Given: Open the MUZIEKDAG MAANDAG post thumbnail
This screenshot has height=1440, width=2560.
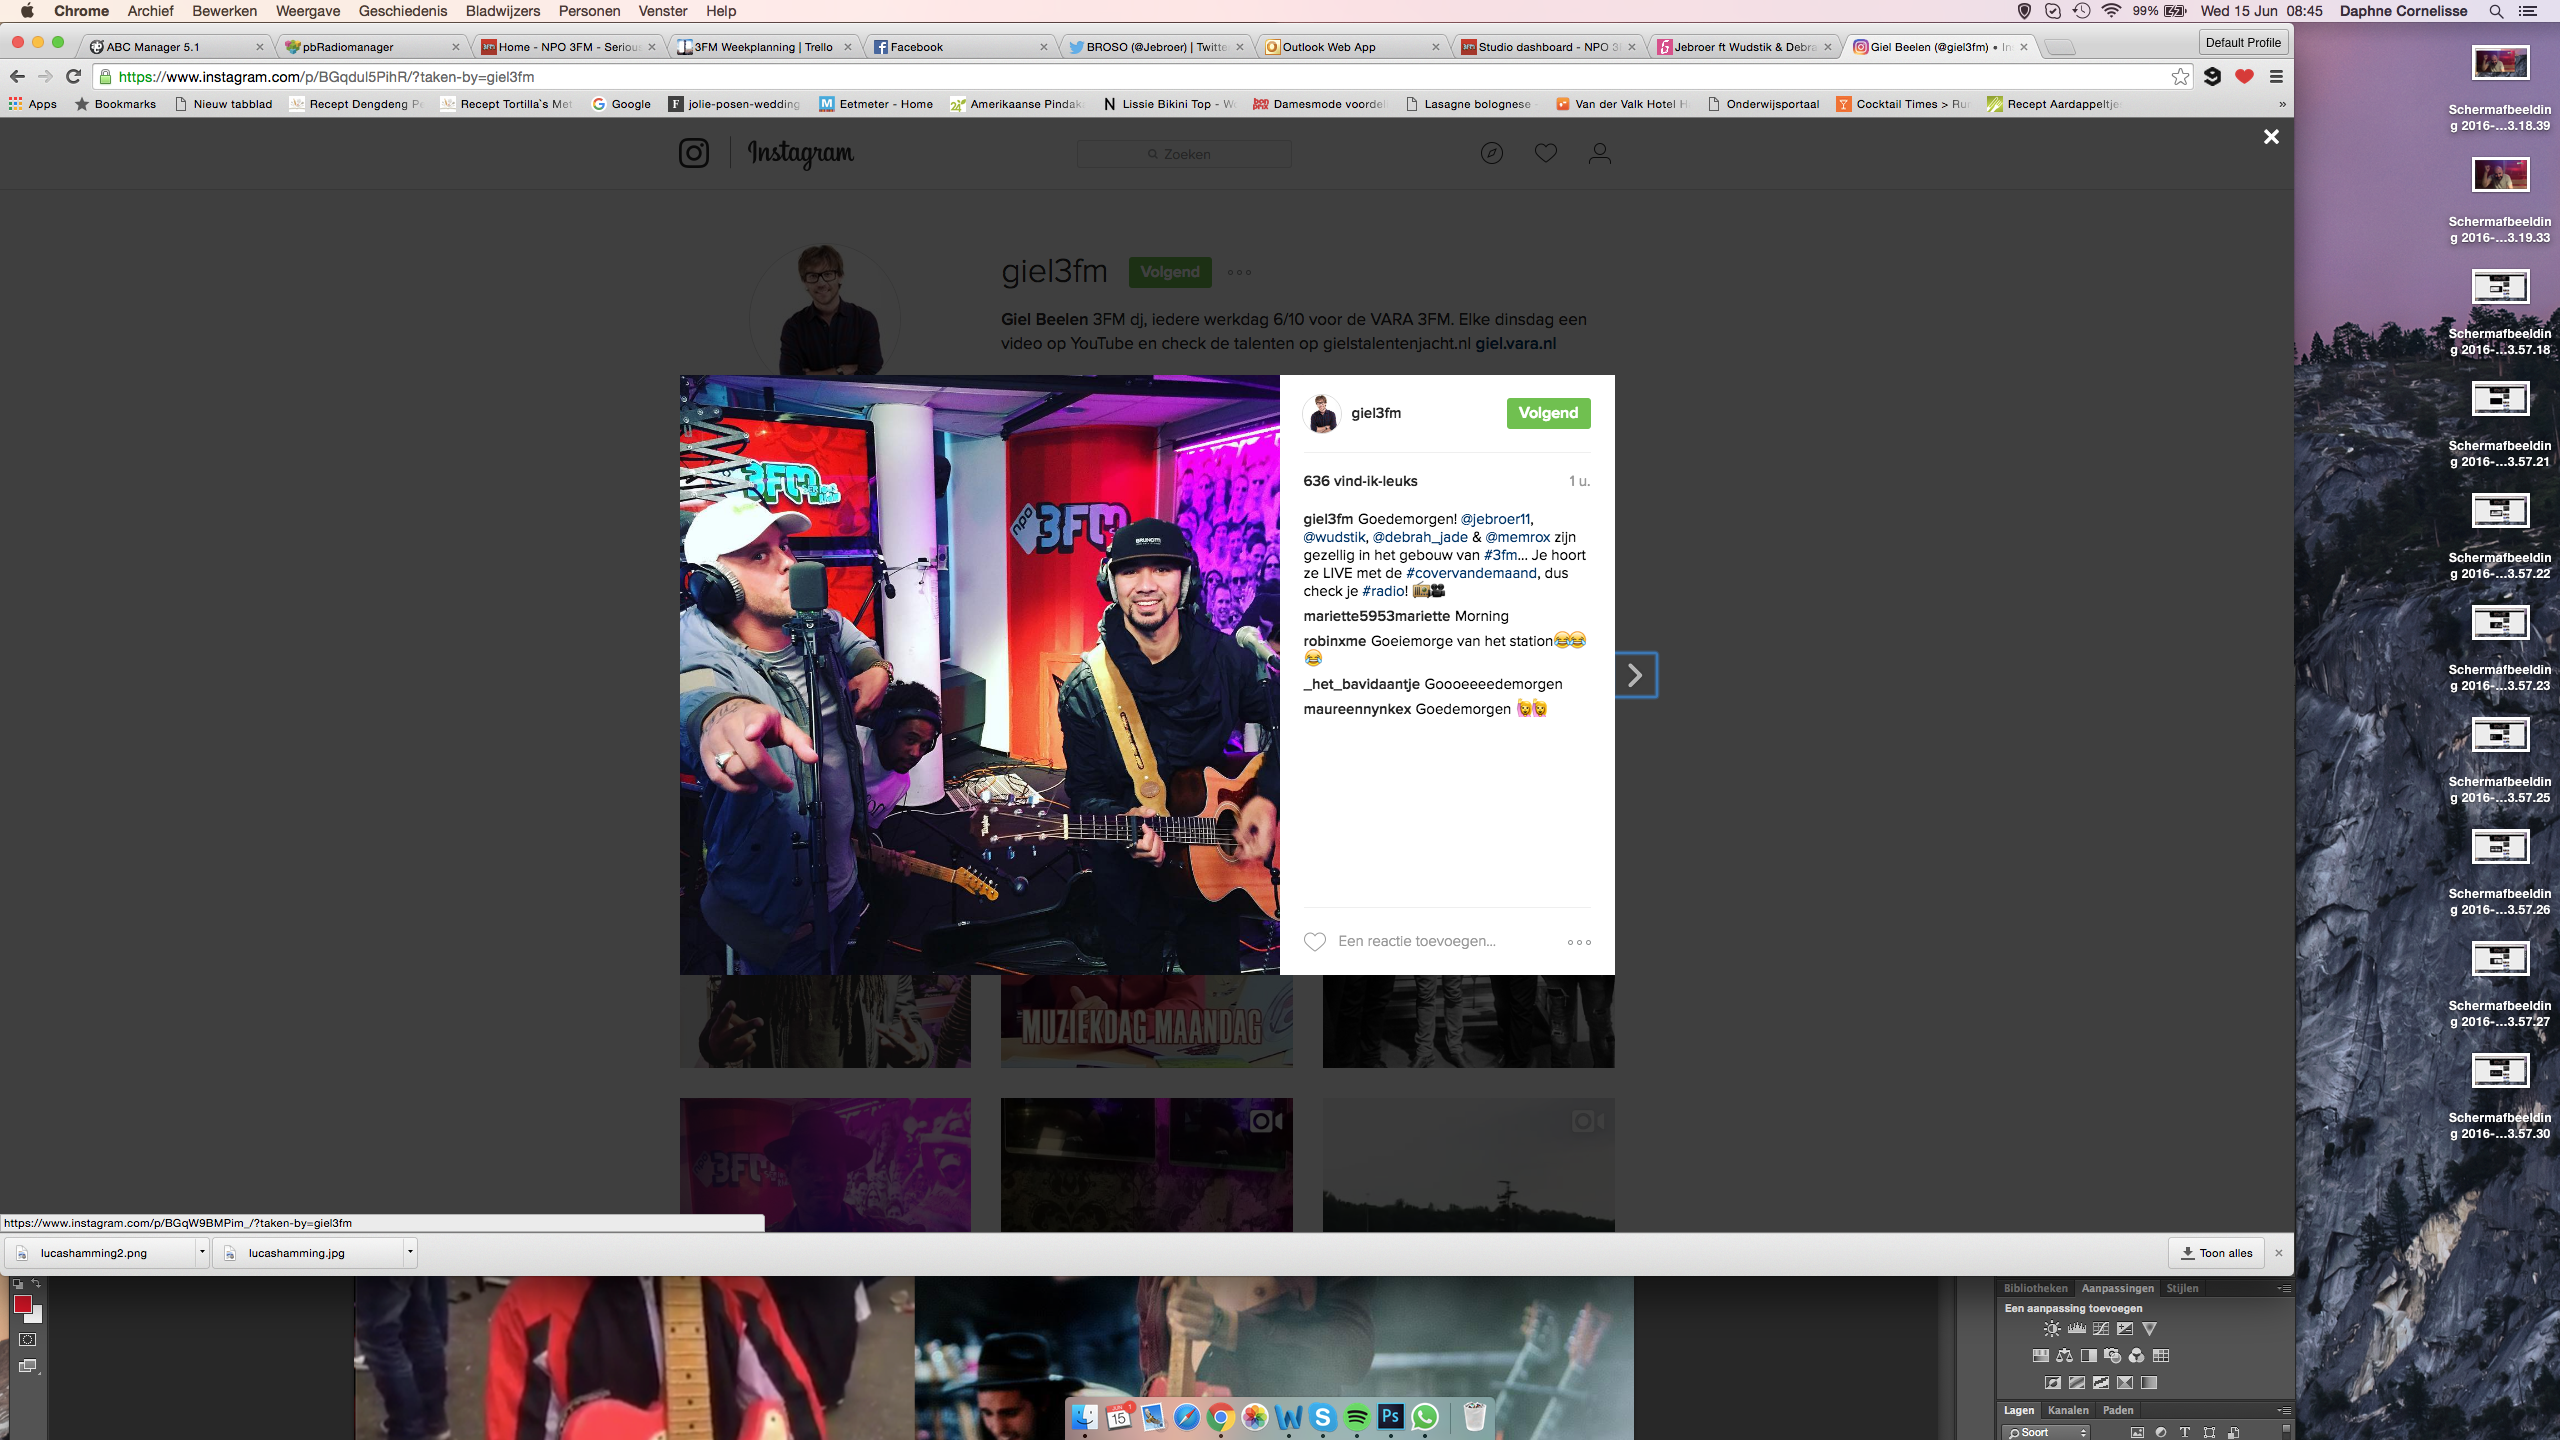Looking at the screenshot, I should click(x=1146, y=1021).
